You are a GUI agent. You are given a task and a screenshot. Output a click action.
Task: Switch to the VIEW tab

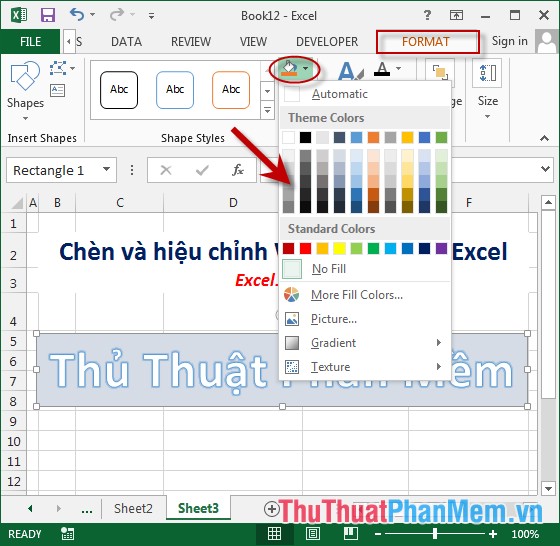[253, 42]
